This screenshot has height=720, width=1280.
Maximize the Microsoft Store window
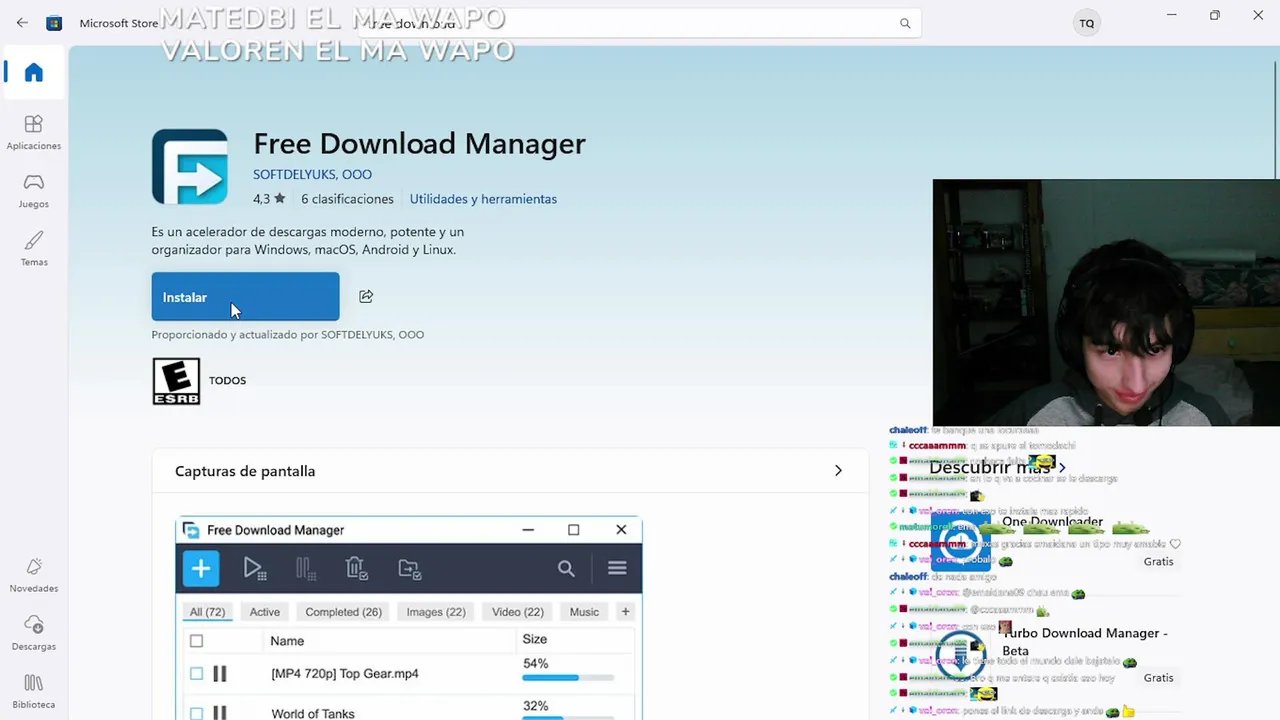[1214, 15]
